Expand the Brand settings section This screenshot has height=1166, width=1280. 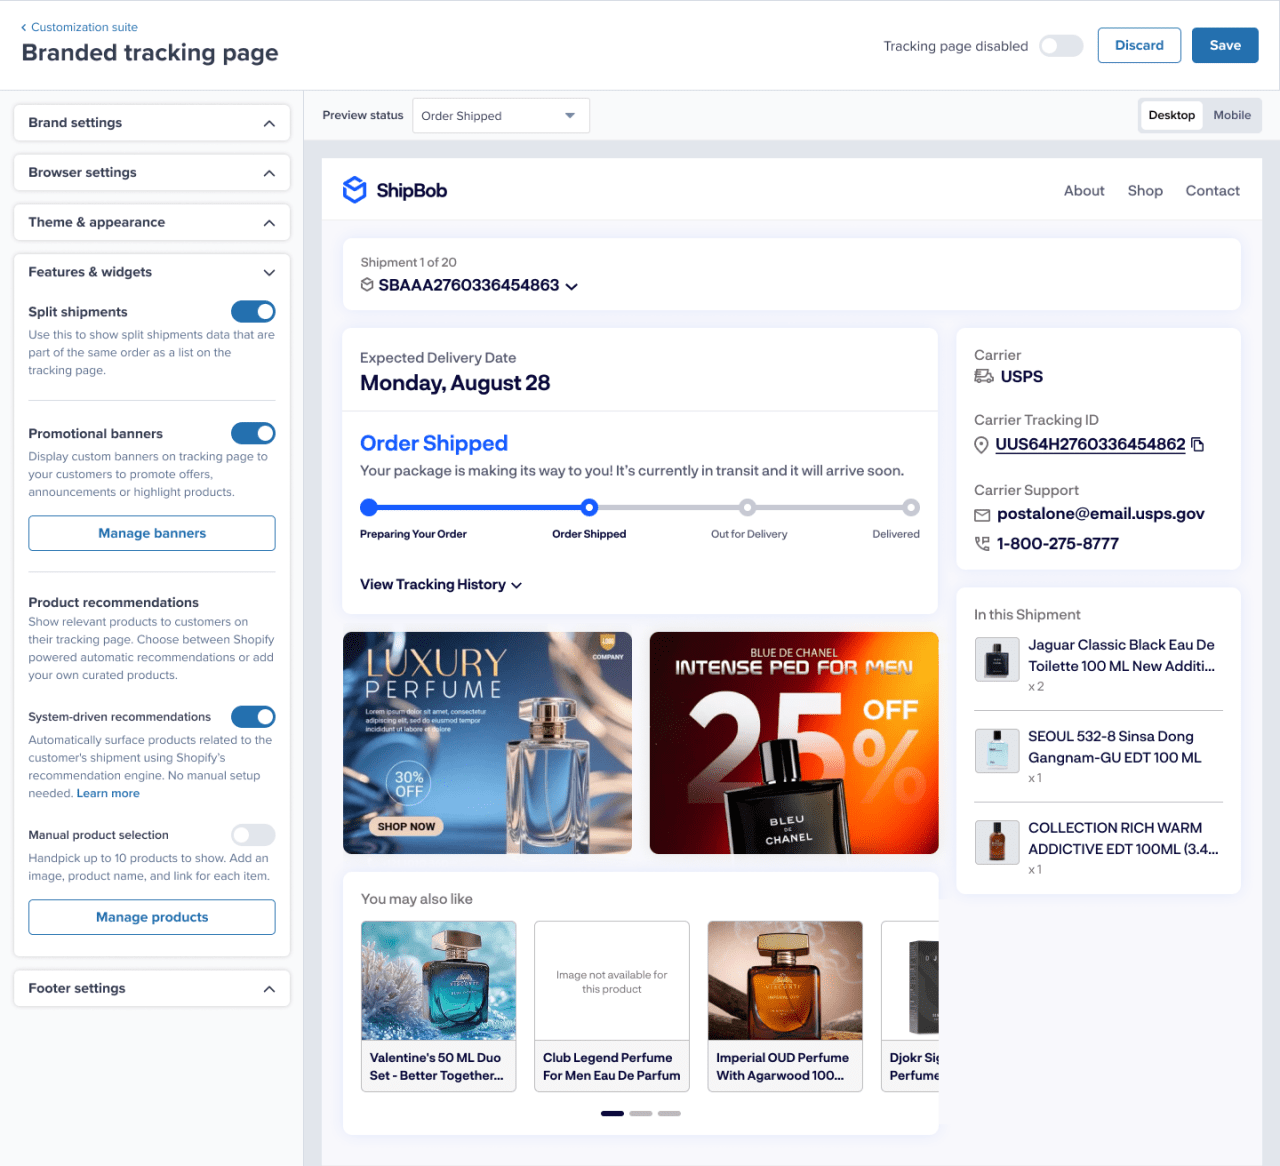point(152,123)
